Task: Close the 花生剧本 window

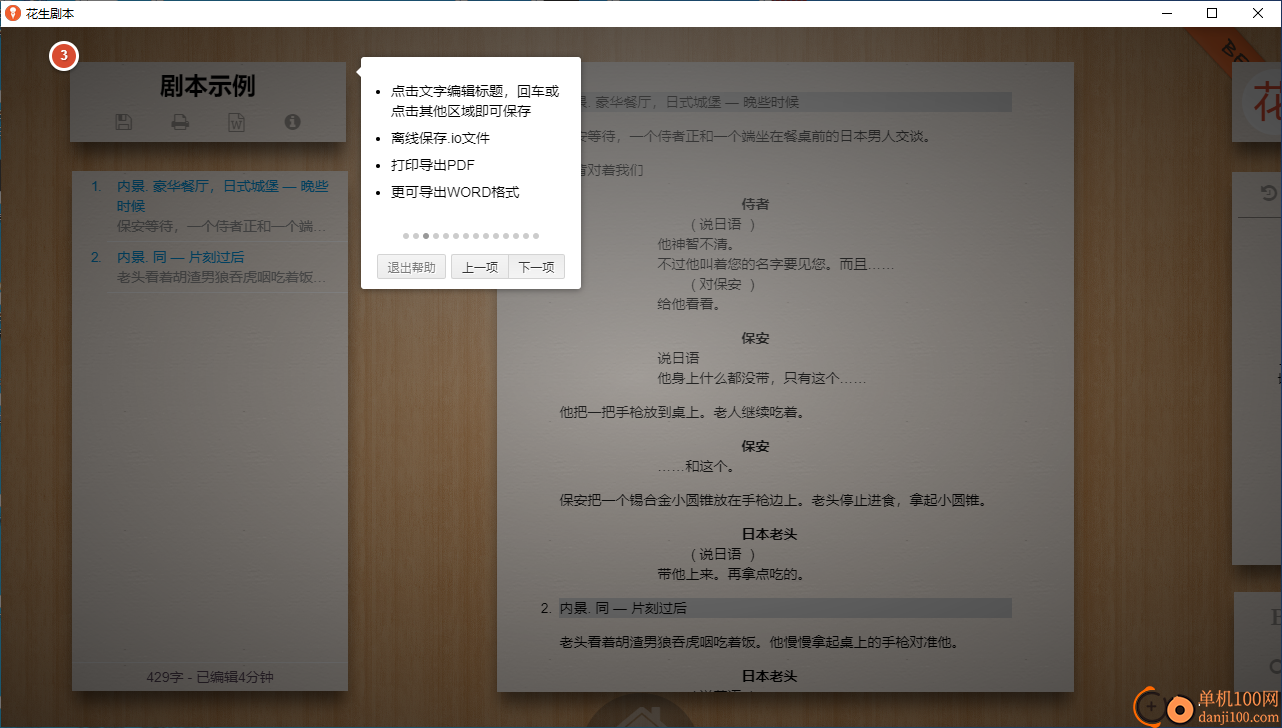Action: [x=1258, y=13]
